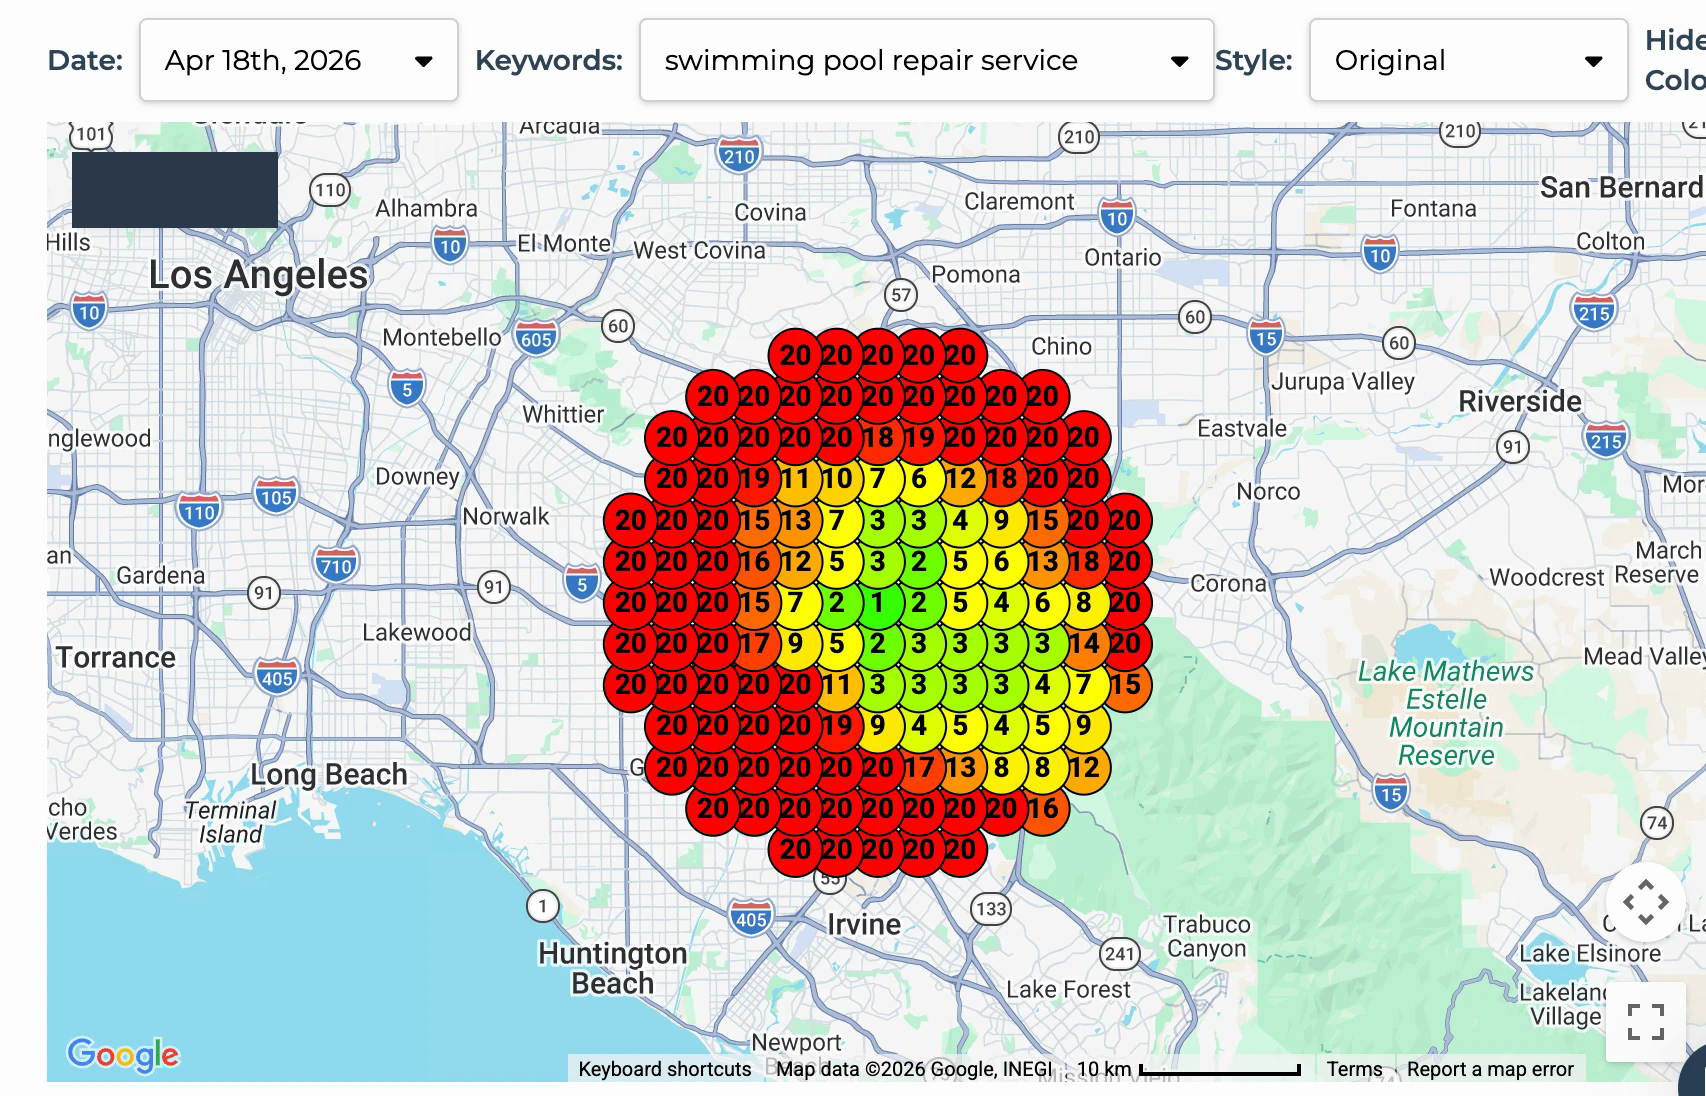This screenshot has height=1096, width=1706.
Task: Toggle the map fullscreen view icon
Action: click(x=1645, y=1022)
